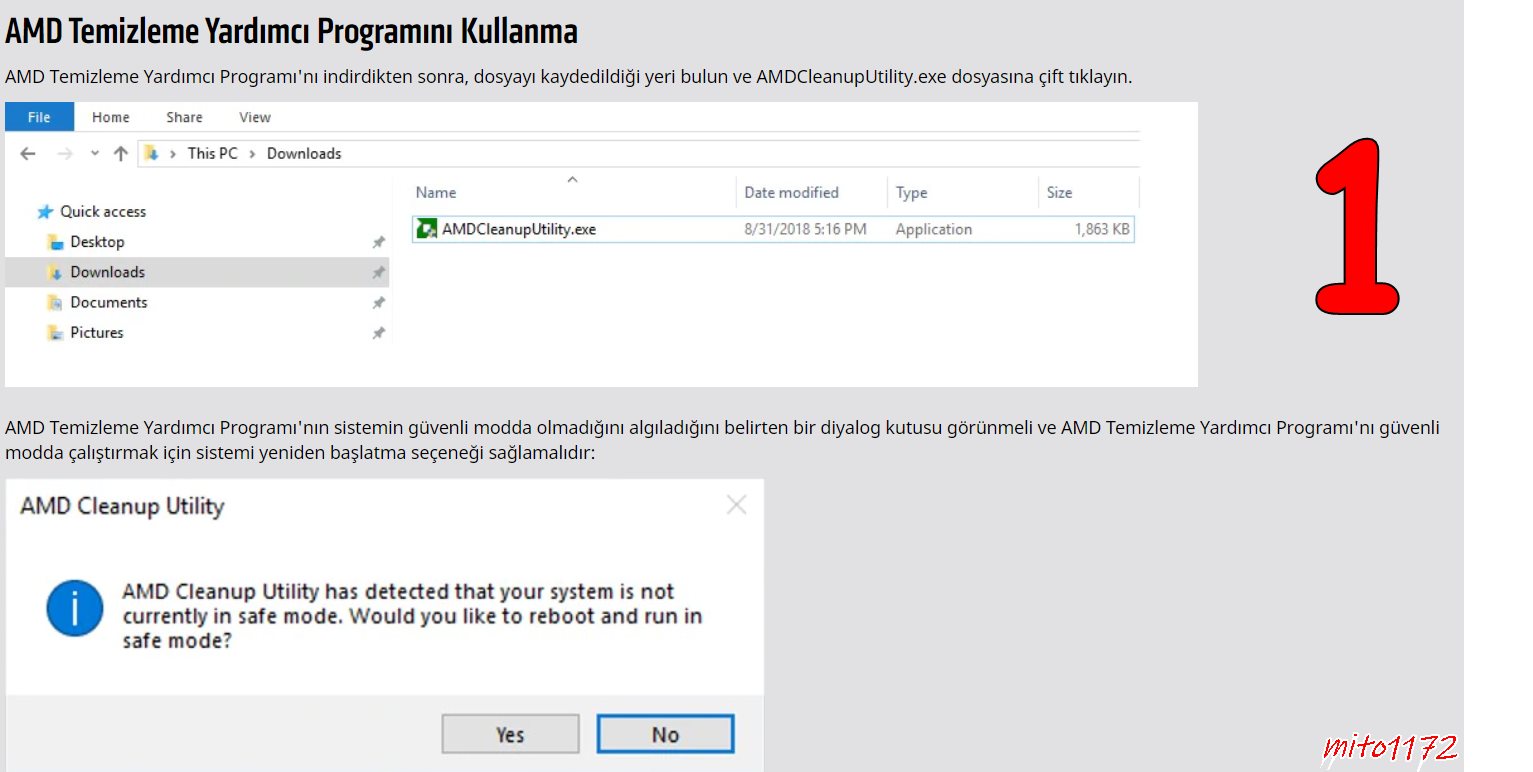Click the Downloads folder icon in address bar

coord(152,154)
